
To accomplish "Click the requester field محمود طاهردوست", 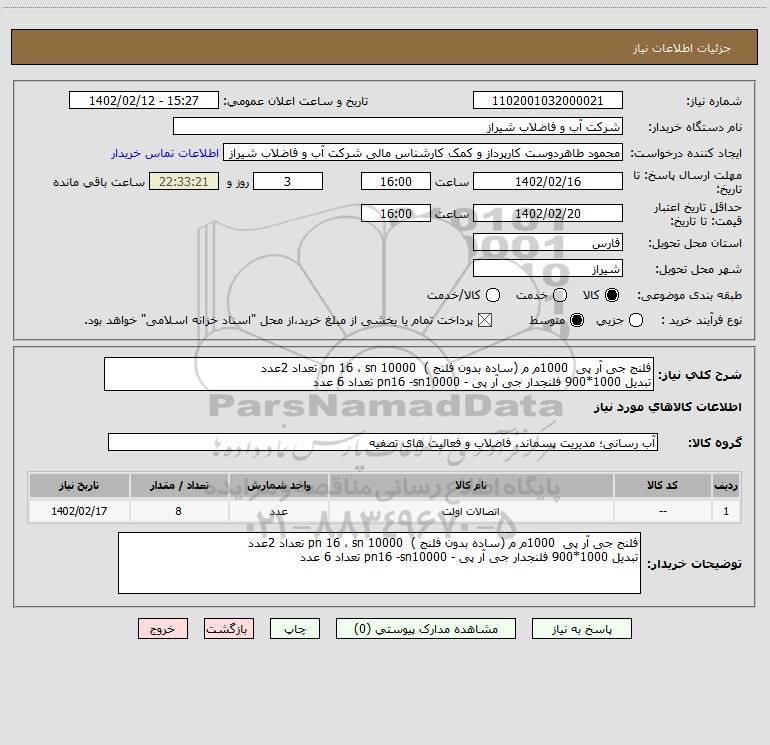I will pyautogui.click(x=423, y=152).
